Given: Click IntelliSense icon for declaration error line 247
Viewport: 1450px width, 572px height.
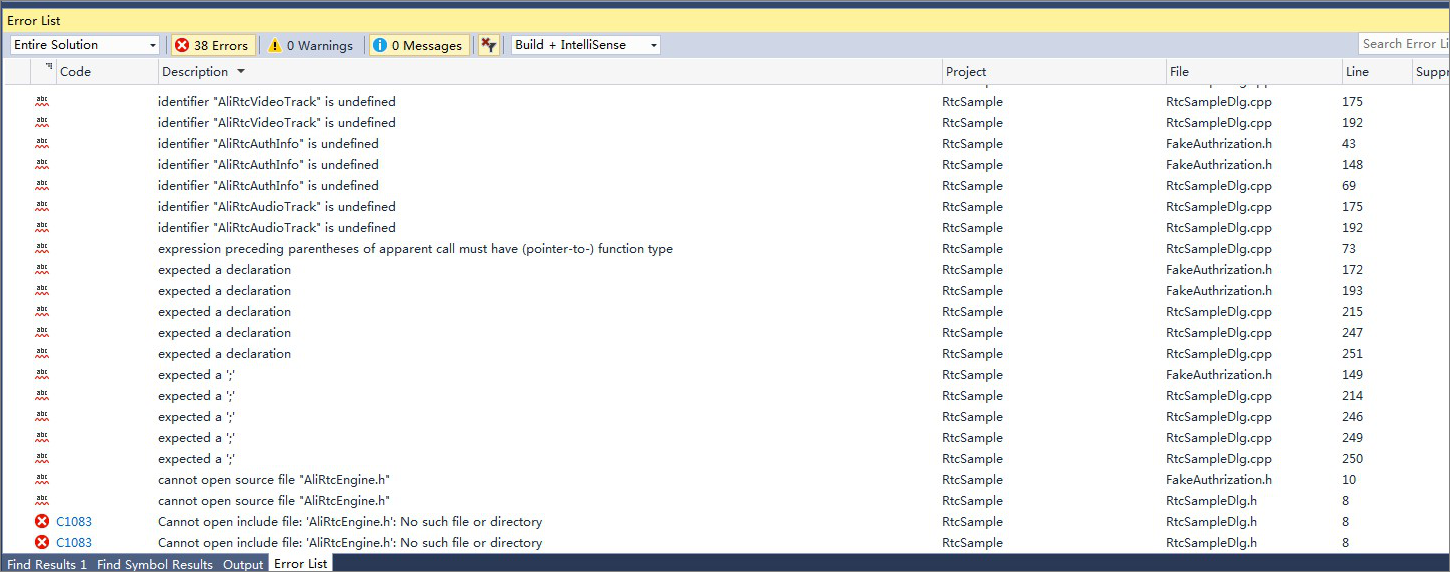Looking at the screenshot, I should click(x=42, y=332).
